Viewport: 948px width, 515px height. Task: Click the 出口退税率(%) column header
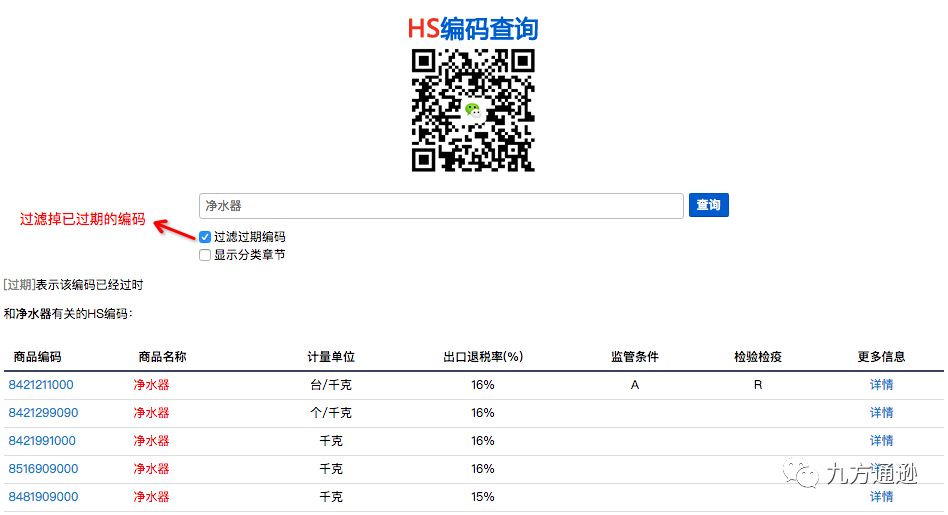483,357
